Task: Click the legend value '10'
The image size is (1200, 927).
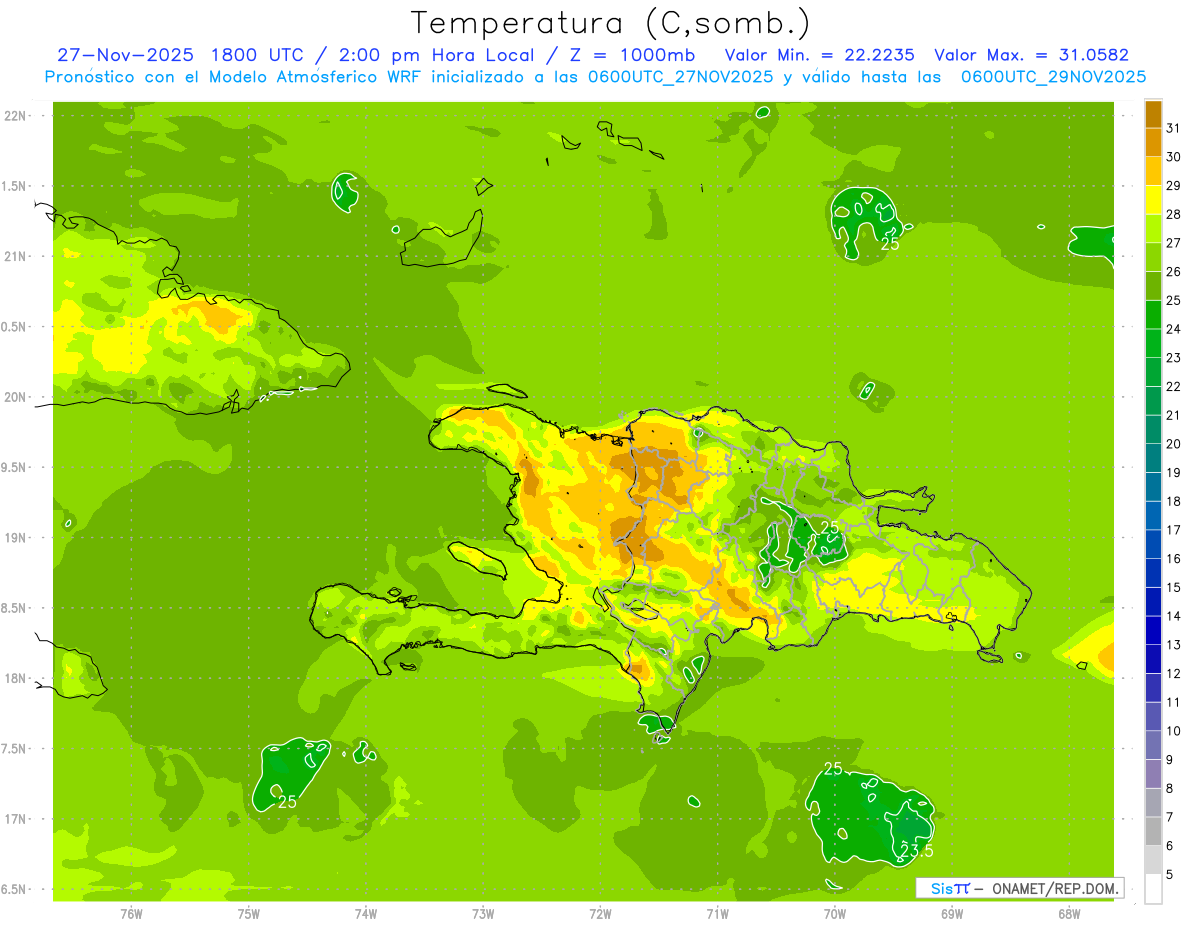Action: (x=1173, y=731)
